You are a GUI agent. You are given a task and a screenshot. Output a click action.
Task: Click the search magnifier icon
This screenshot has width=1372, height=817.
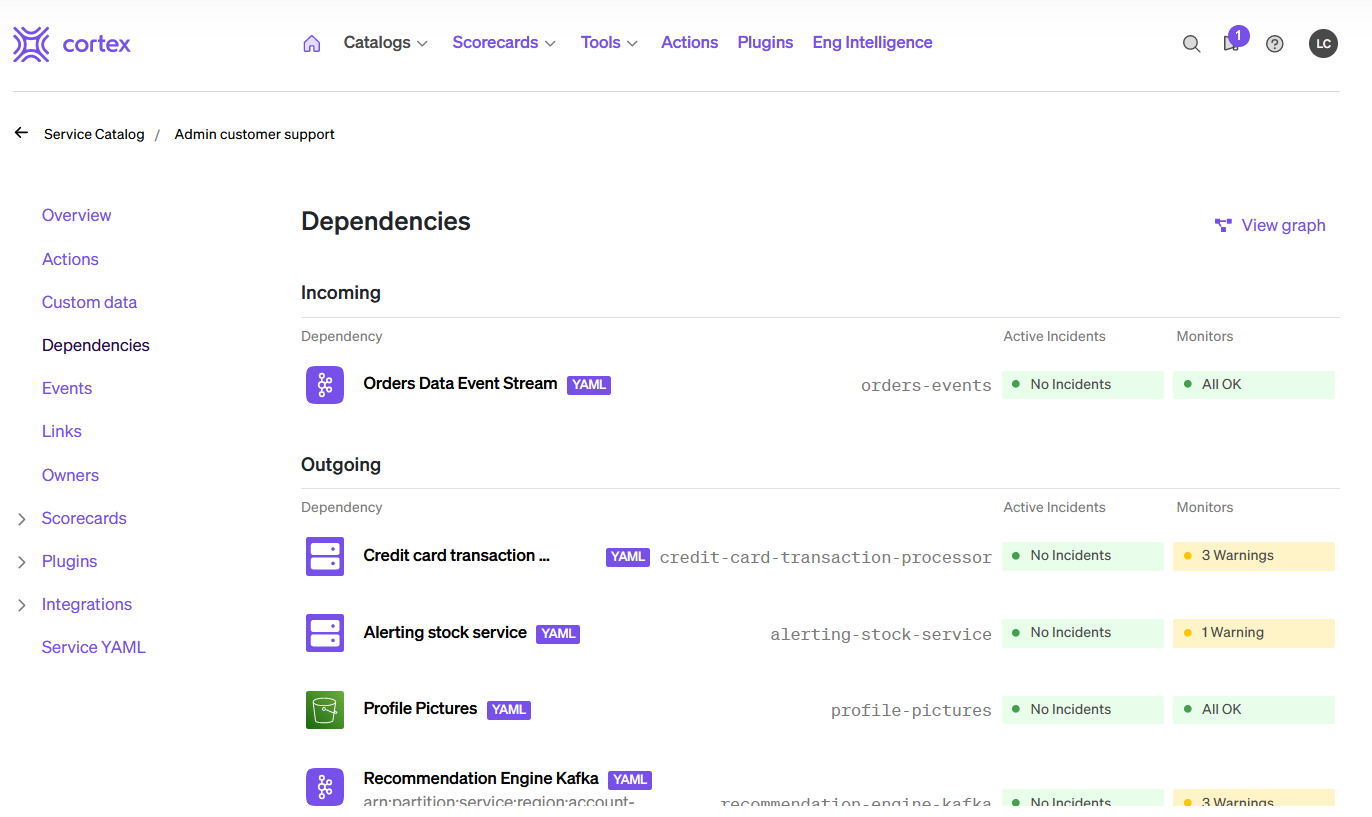click(x=1191, y=43)
